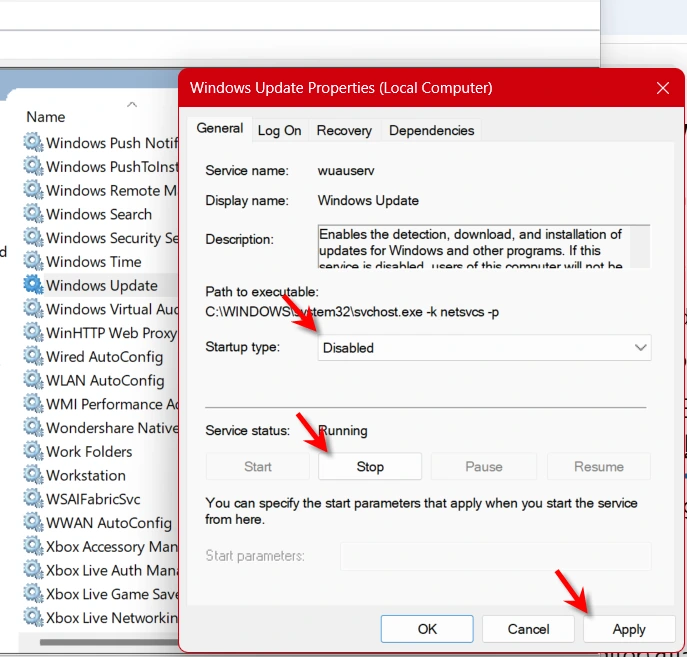The height and width of the screenshot is (657, 687).
Task: Click the gear icon beside Xbox Live Networkin
Action: pyautogui.click(x=33, y=617)
